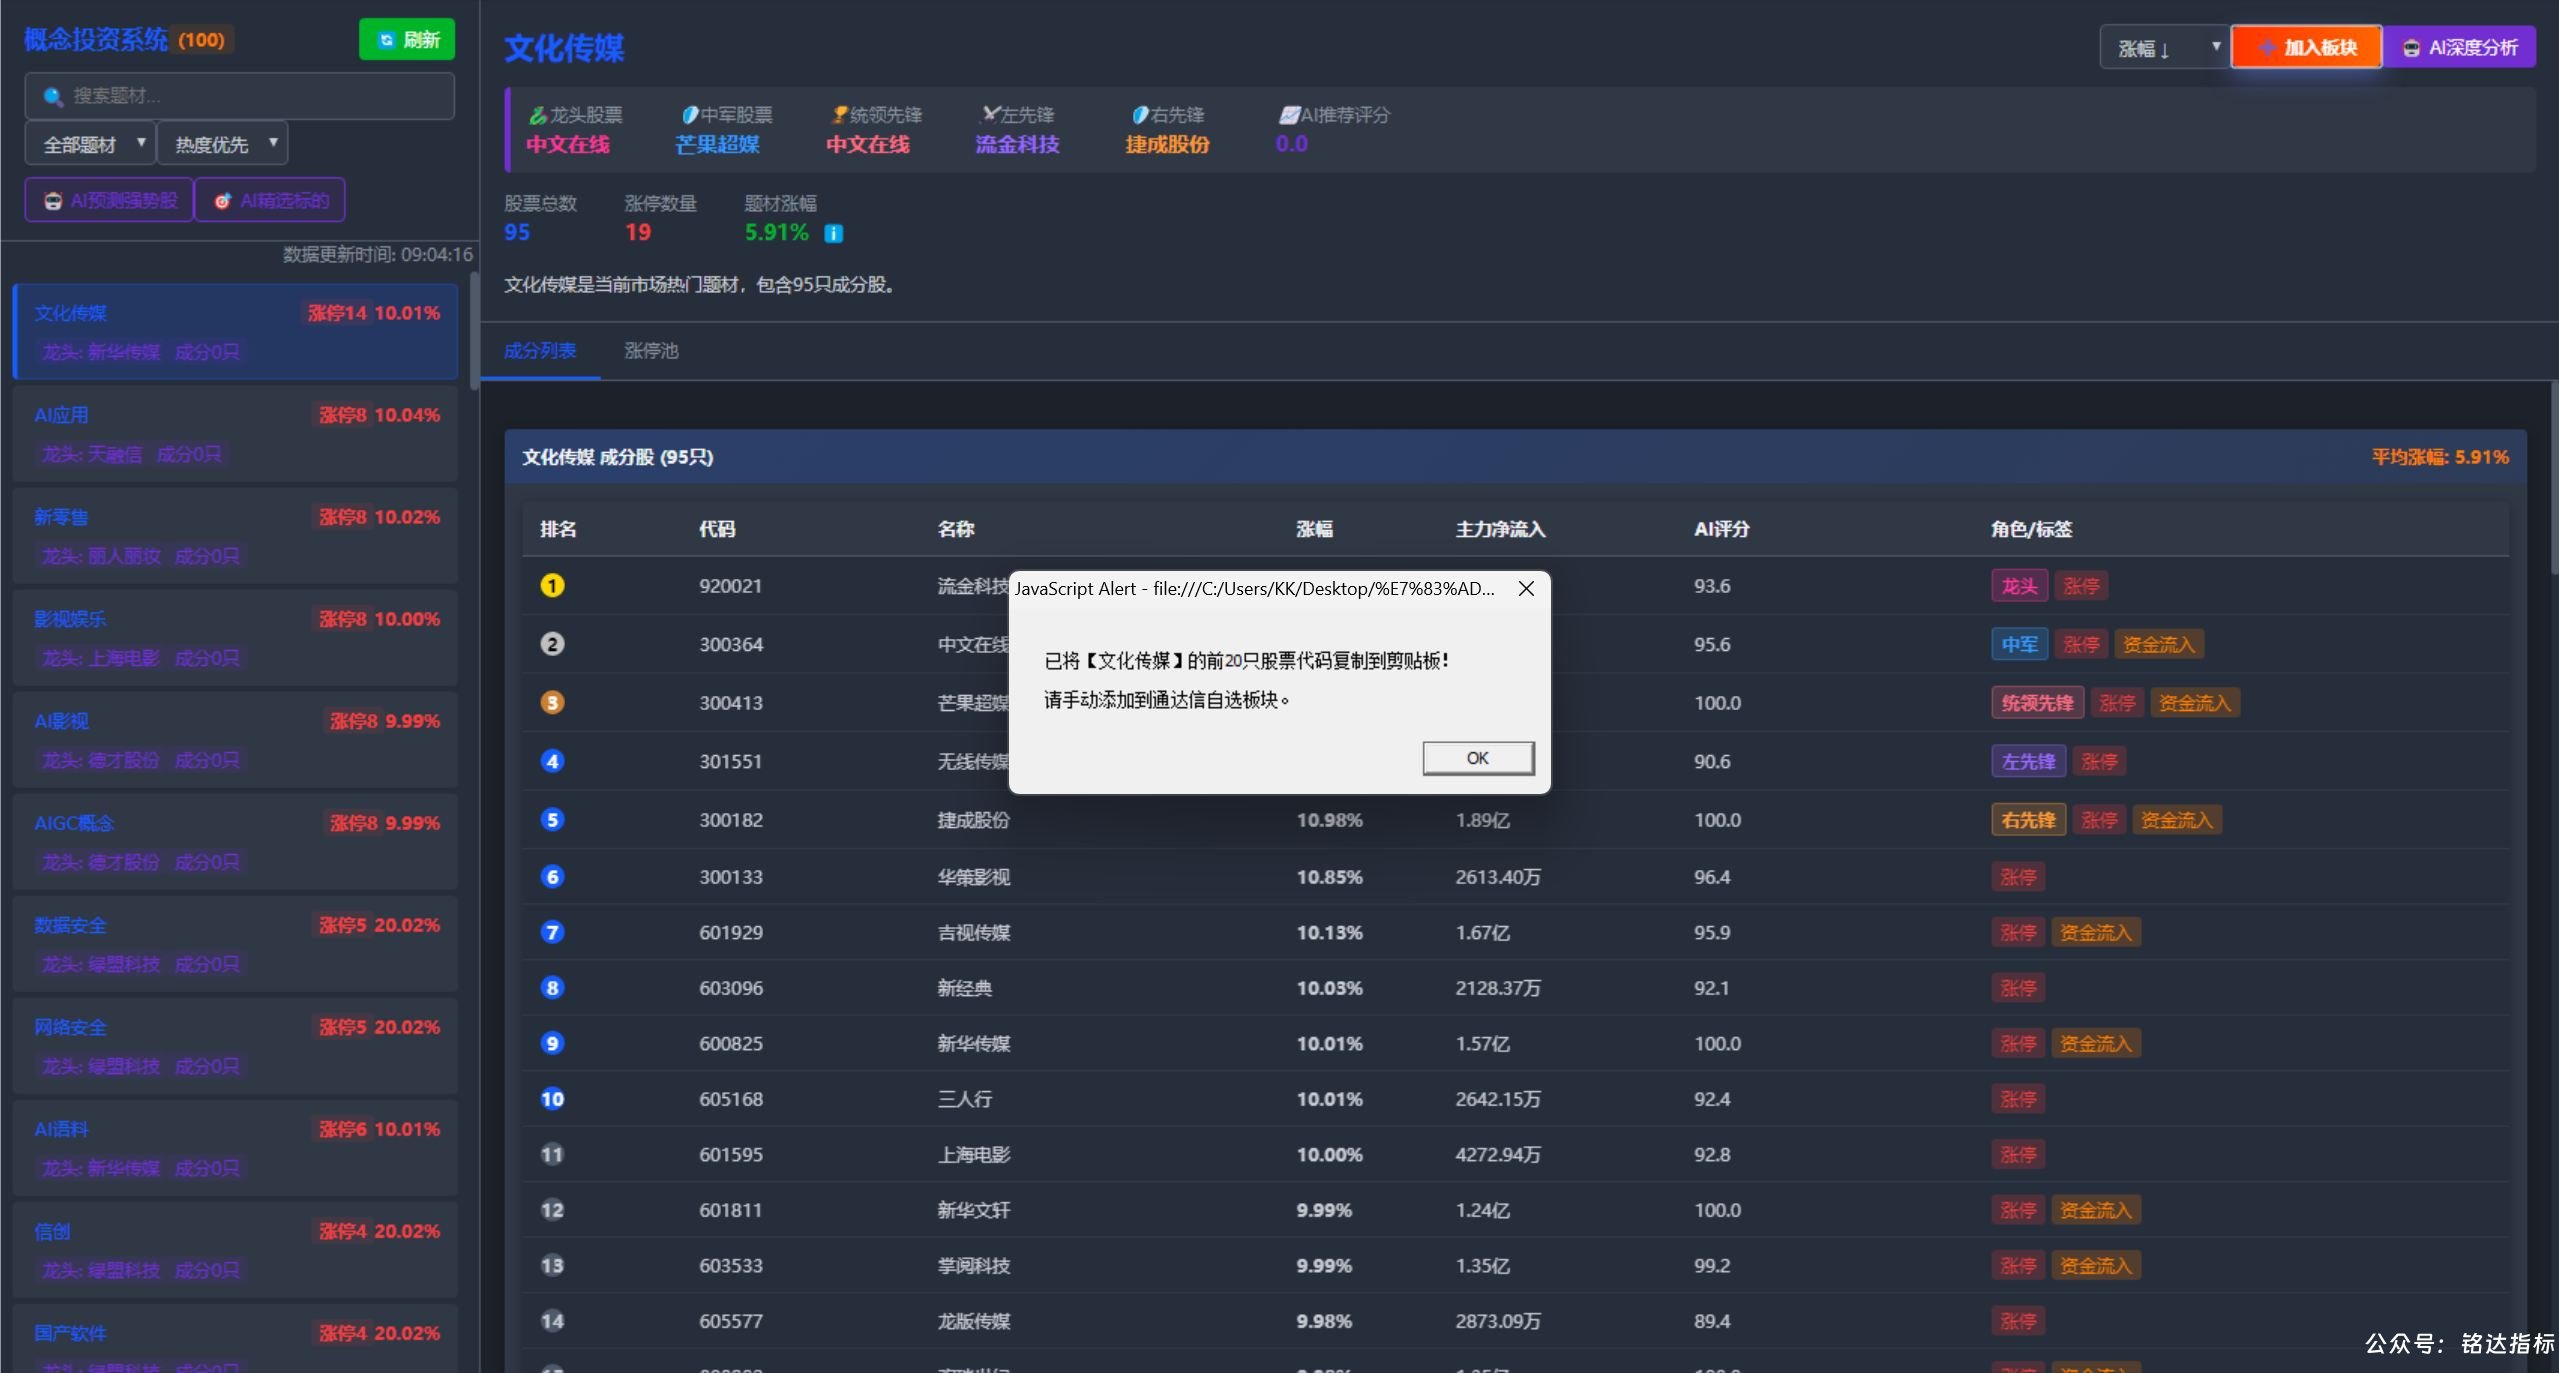
Task: Open the 热度优先 sort dropdown
Action: tap(222, 144)
